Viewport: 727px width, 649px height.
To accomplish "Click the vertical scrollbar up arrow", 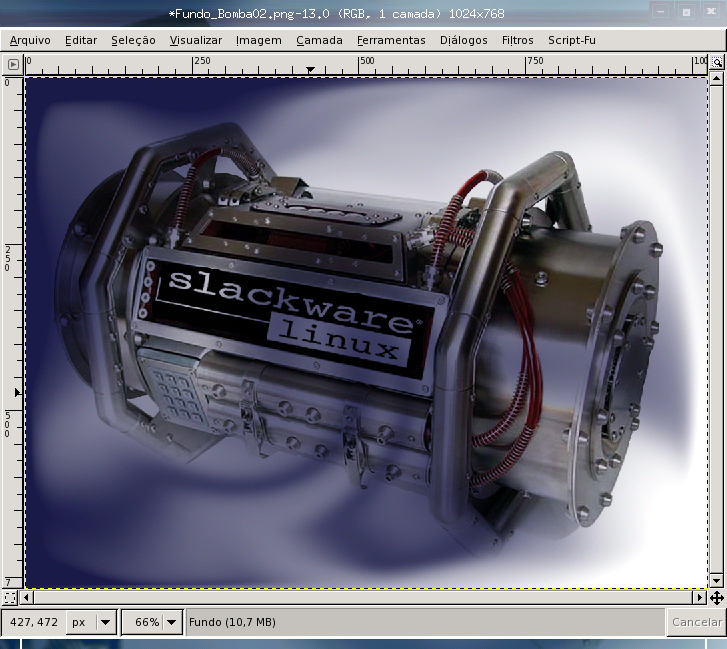I will click(716, 78).
